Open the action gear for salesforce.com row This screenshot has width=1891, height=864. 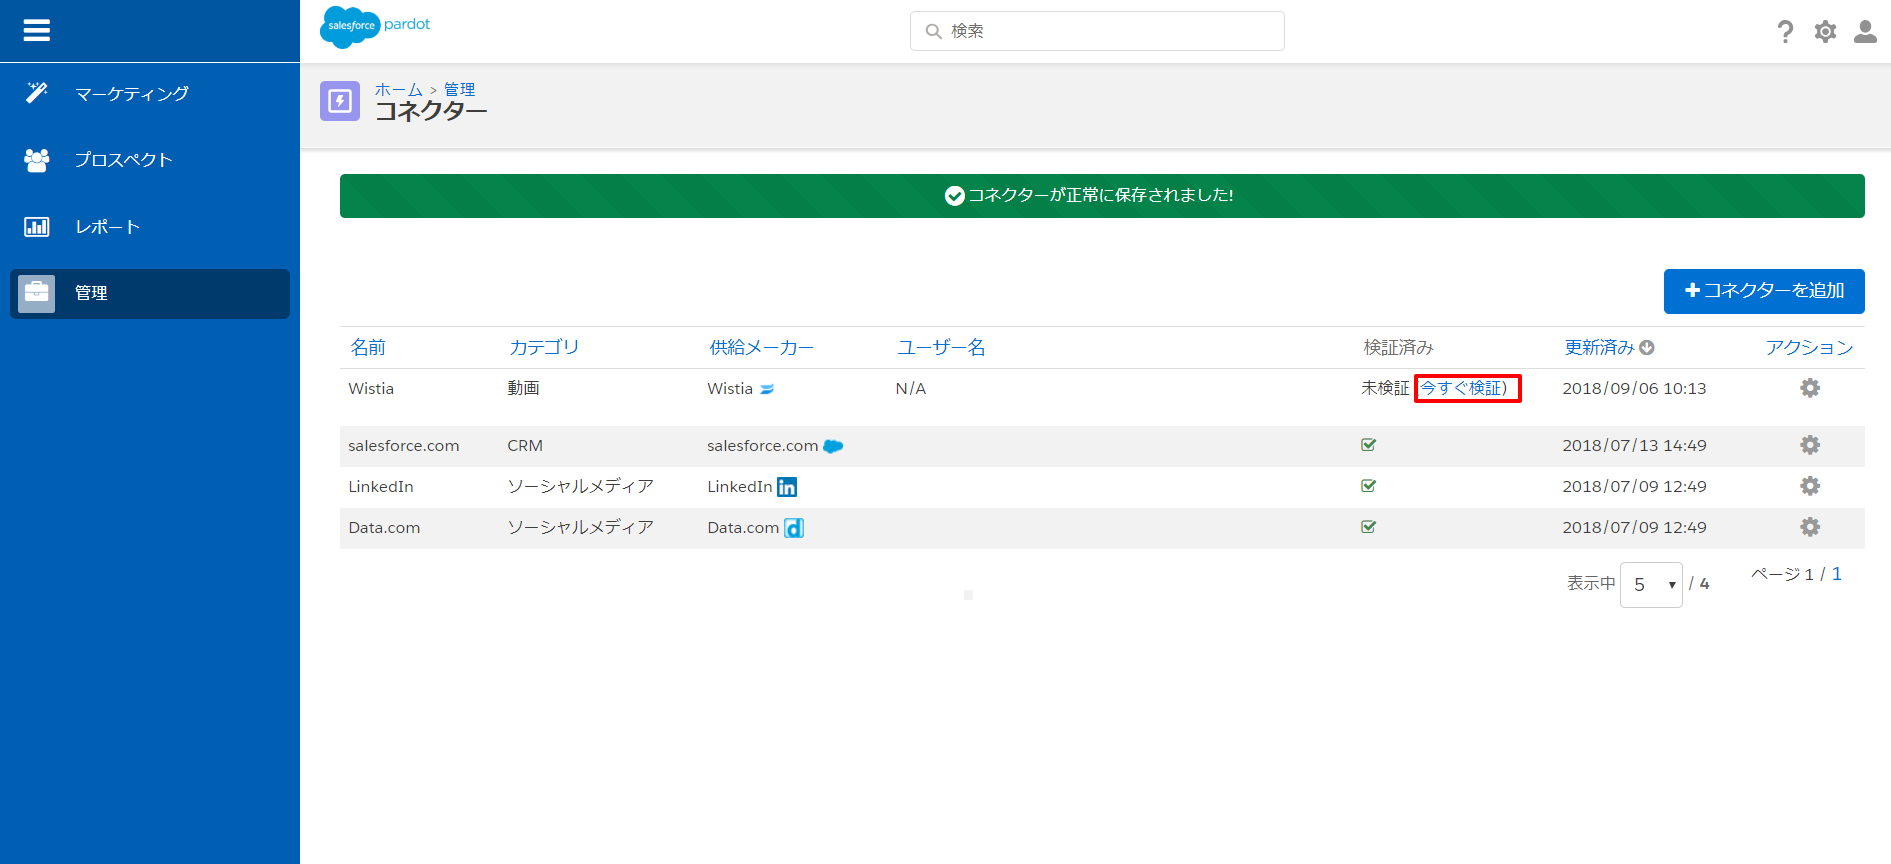pyautogui.click(x=1809, y=445)
